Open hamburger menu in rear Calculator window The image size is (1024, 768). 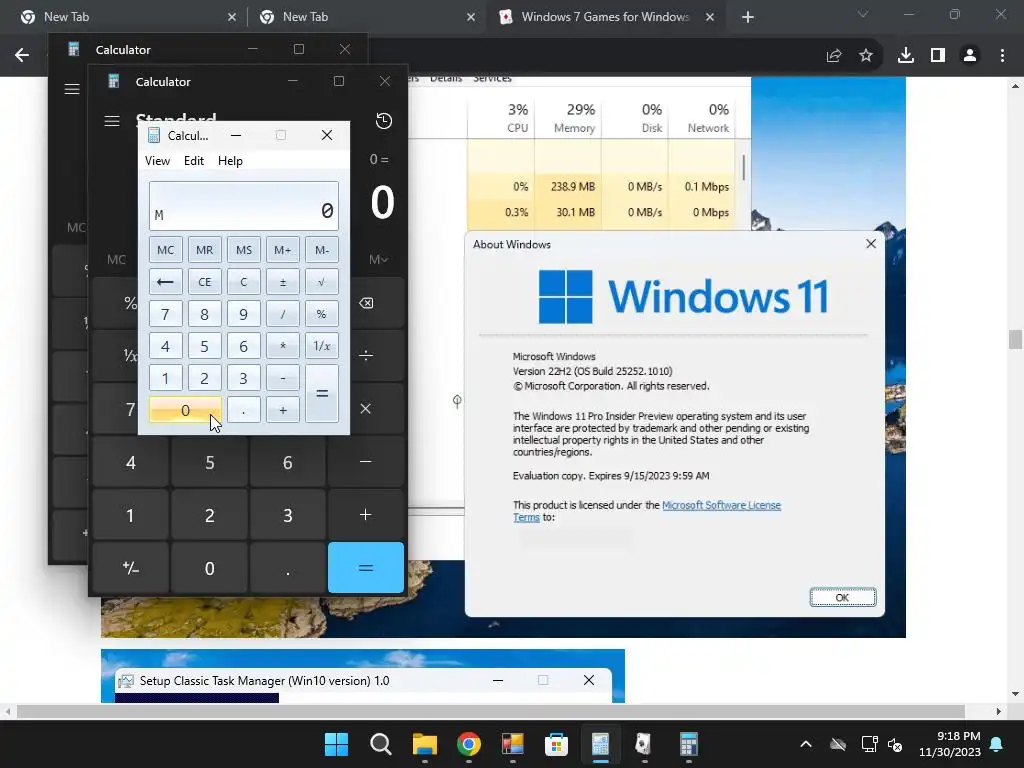point(72,89)
